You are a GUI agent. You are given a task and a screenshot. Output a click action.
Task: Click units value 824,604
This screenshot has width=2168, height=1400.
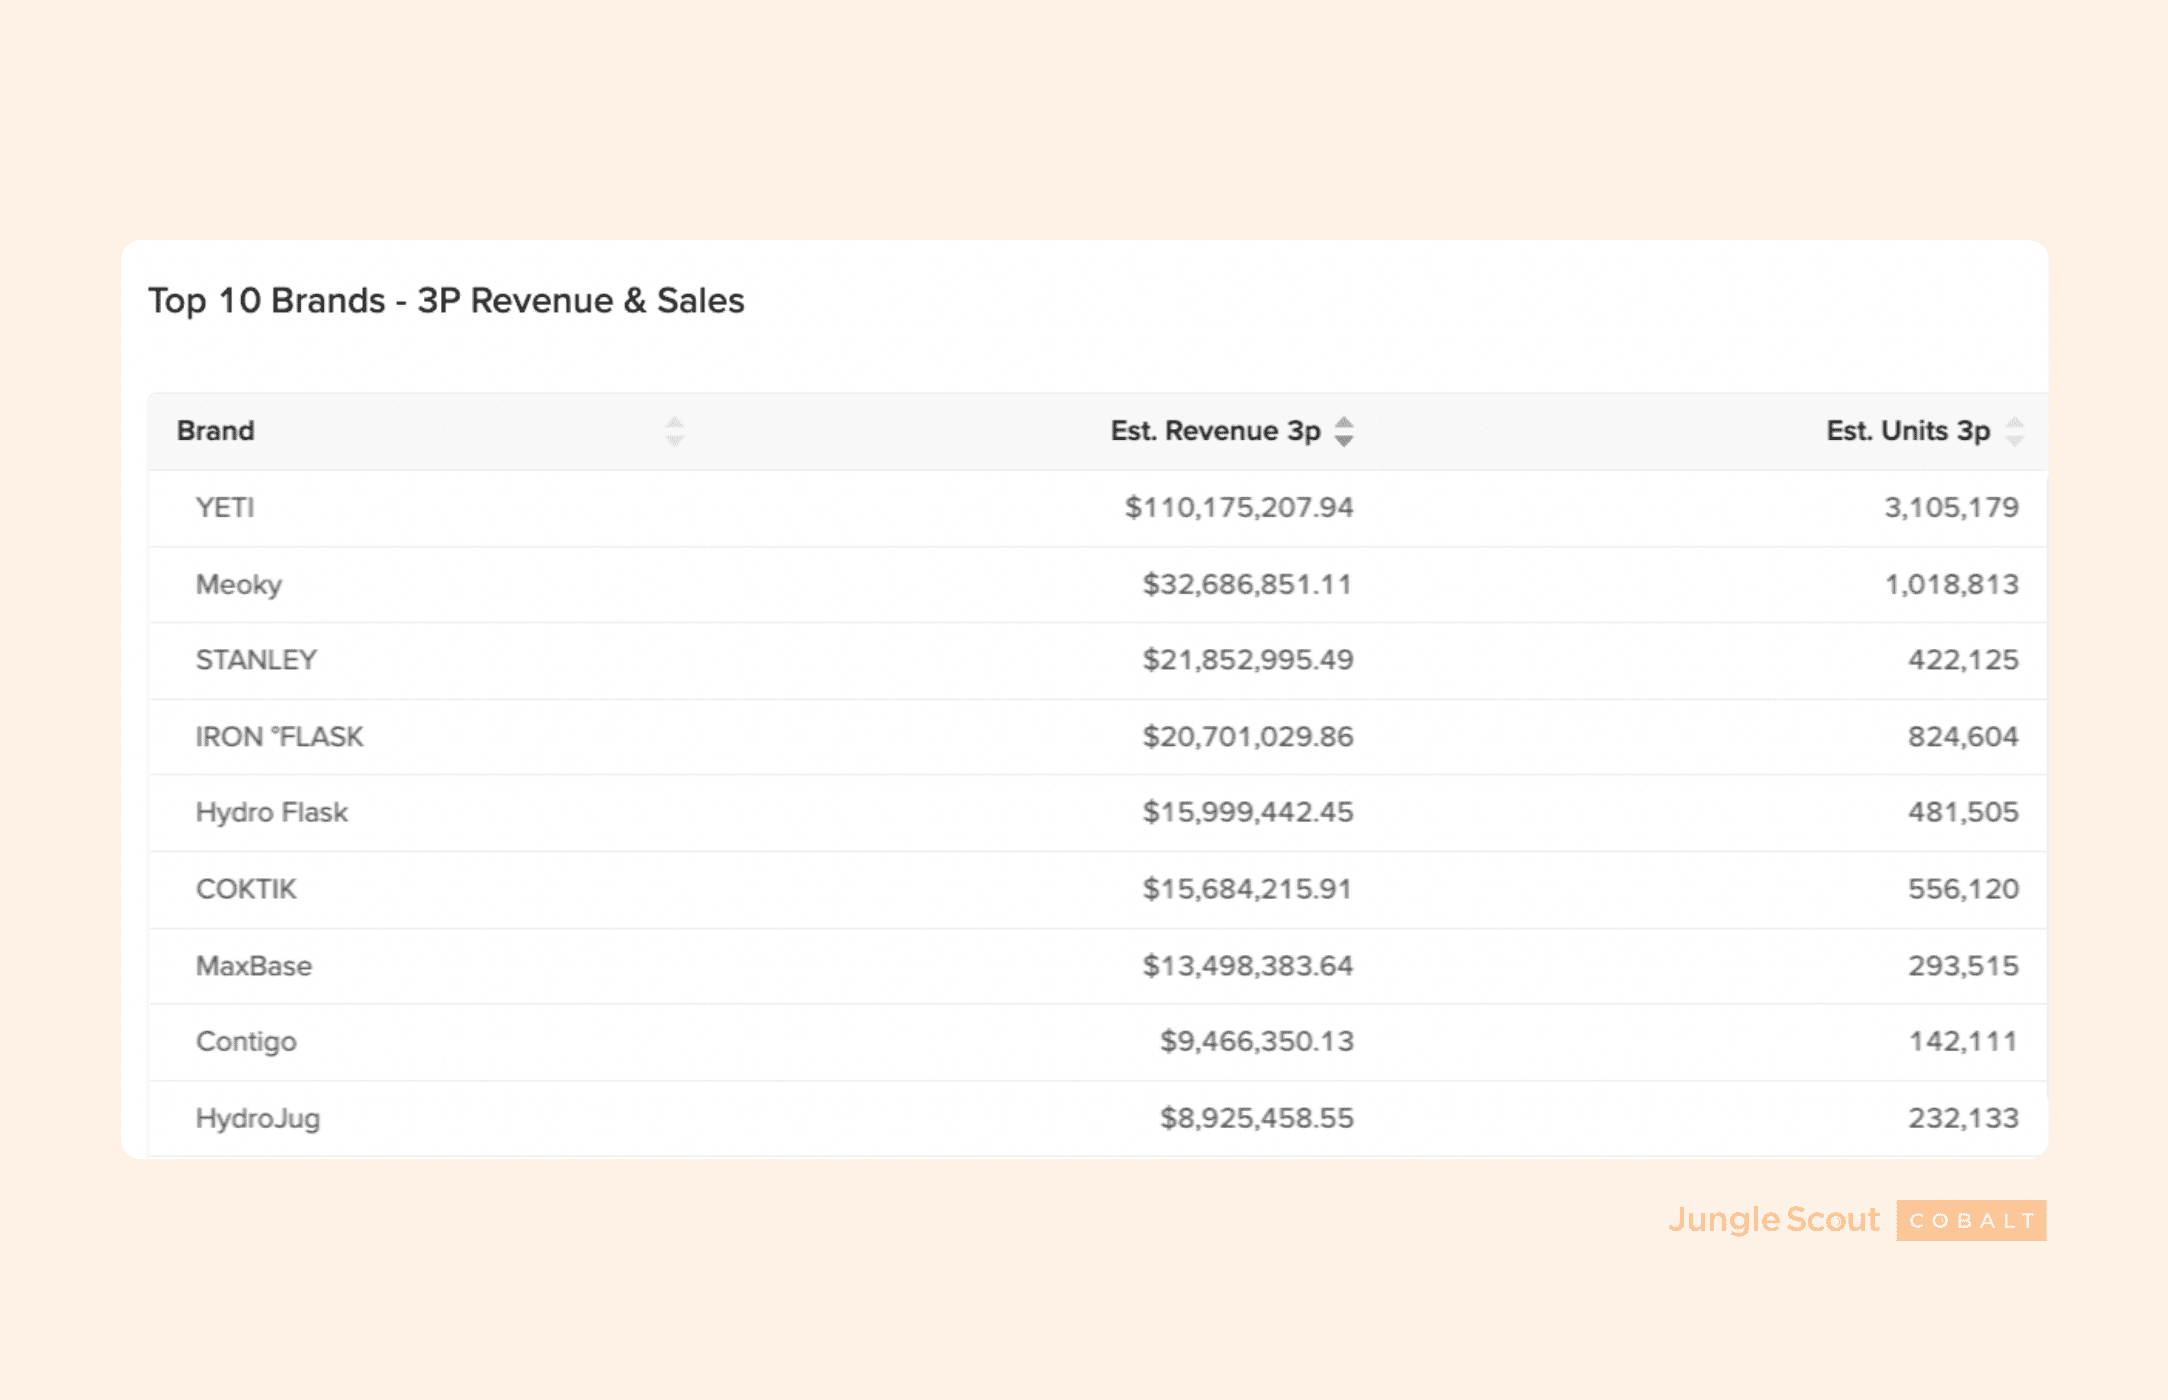click(x=1963, y=737)
